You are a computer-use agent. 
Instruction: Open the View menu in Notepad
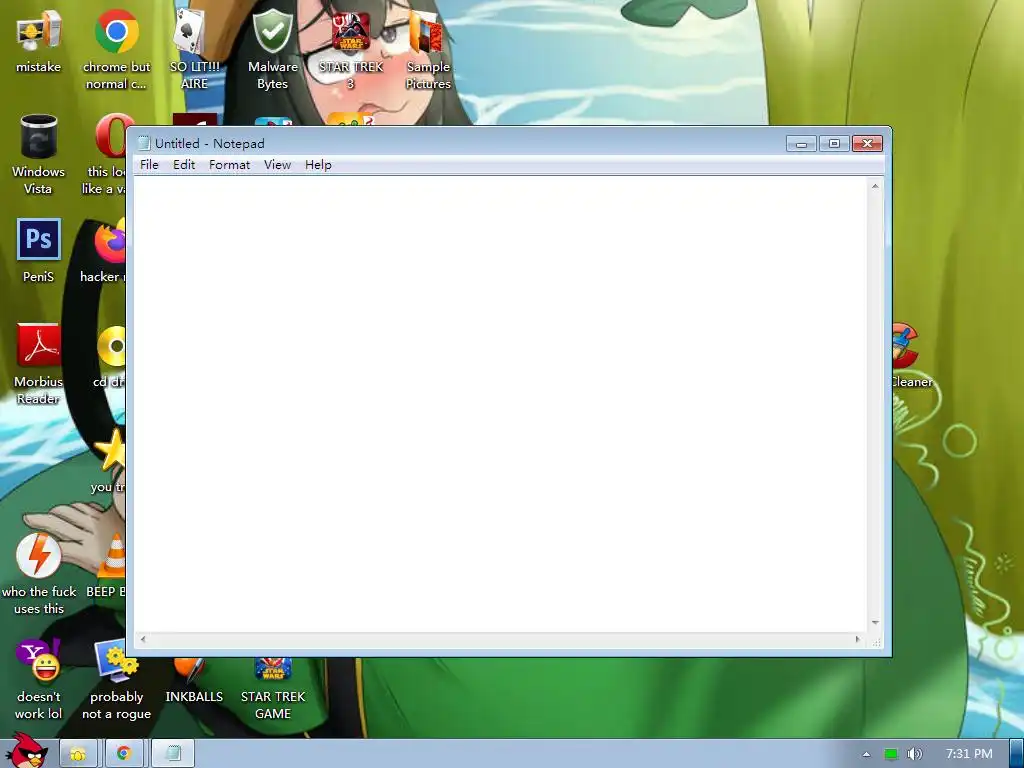[277, 165]
